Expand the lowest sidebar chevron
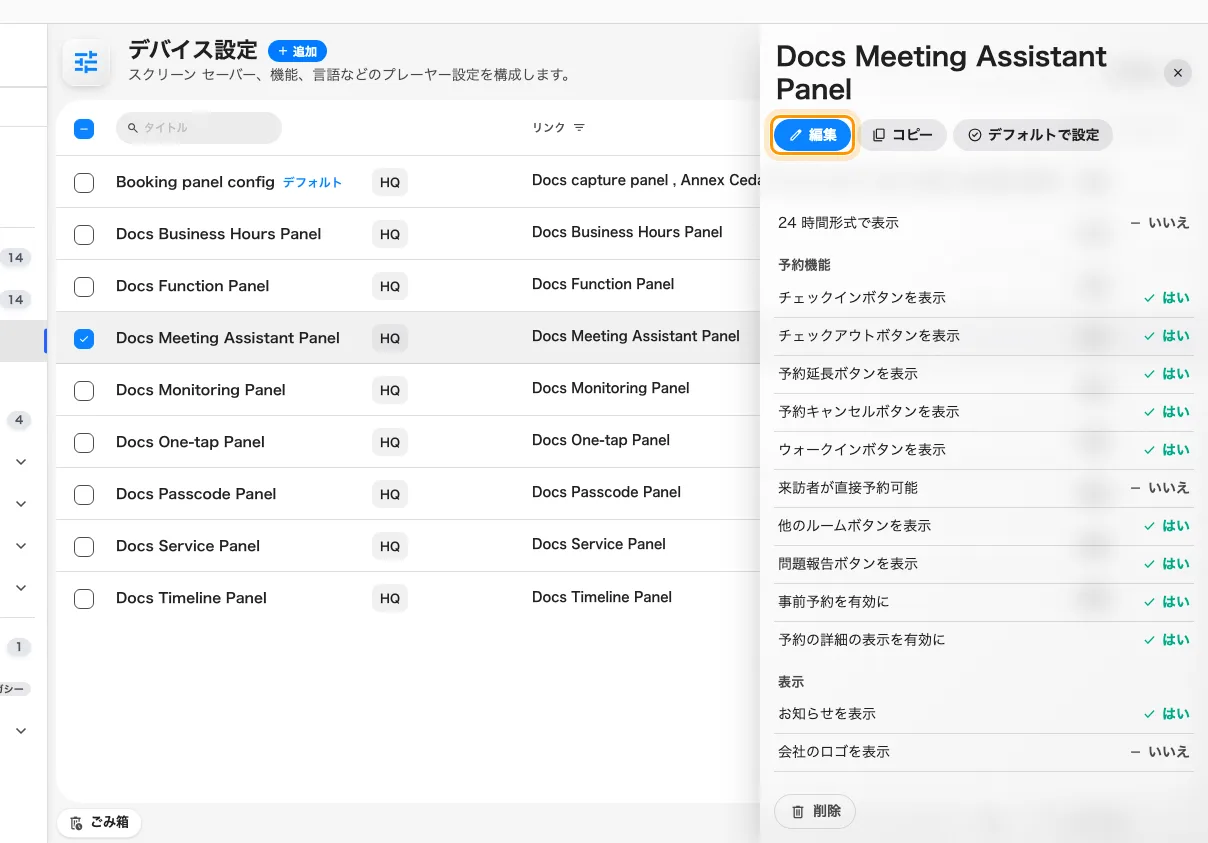1208x843 pixels. coord(21,731)
